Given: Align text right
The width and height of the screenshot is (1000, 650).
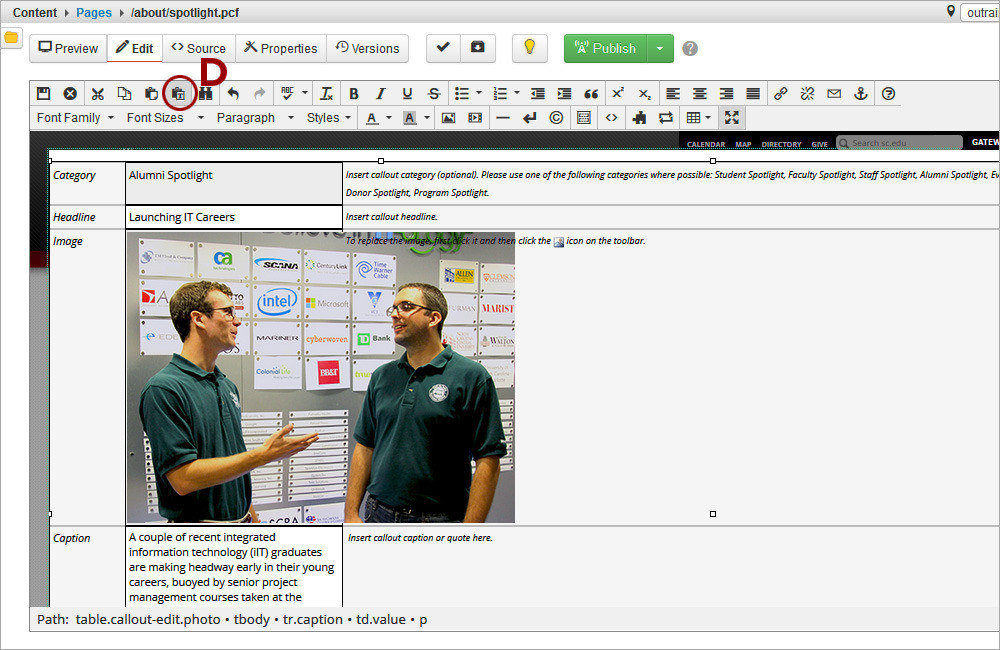Looking at the screenshot, I should click(726, 94).
